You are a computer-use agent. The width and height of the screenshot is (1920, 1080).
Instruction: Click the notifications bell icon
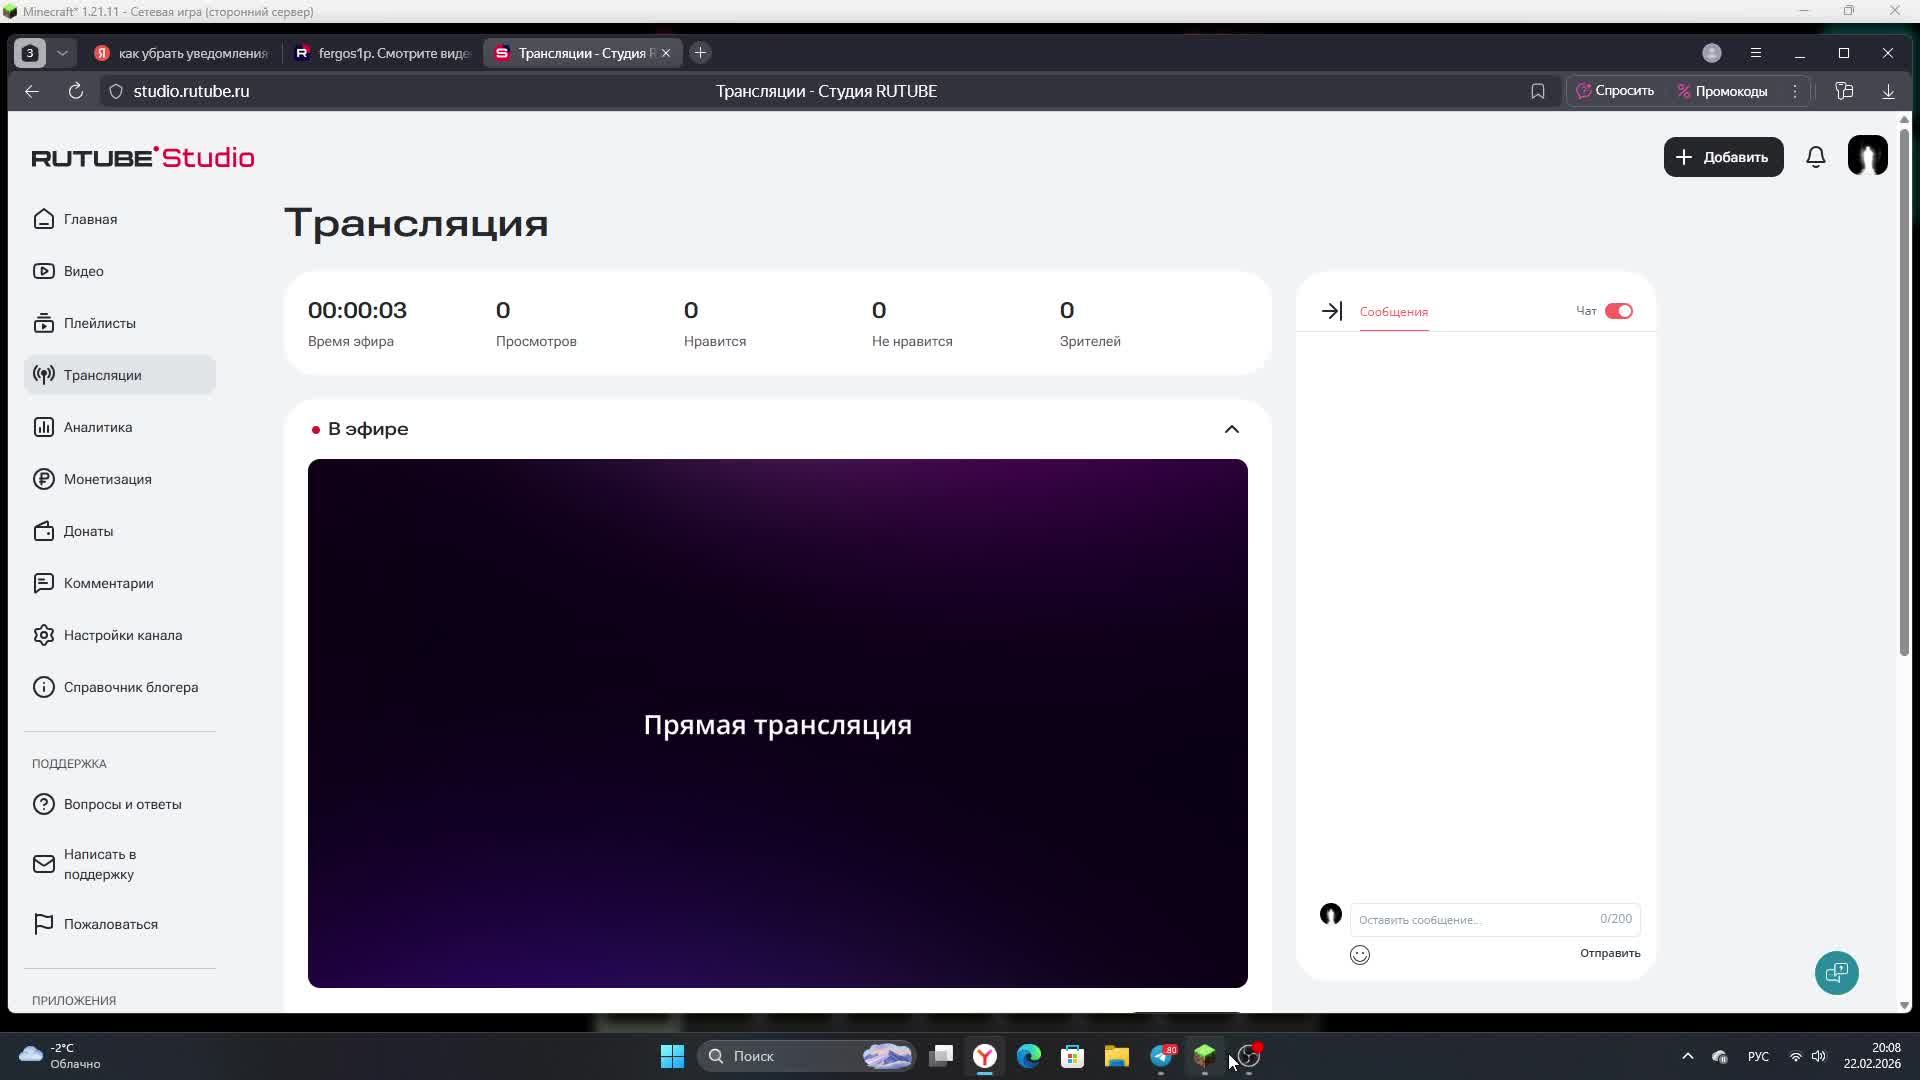click(1816, 157)
